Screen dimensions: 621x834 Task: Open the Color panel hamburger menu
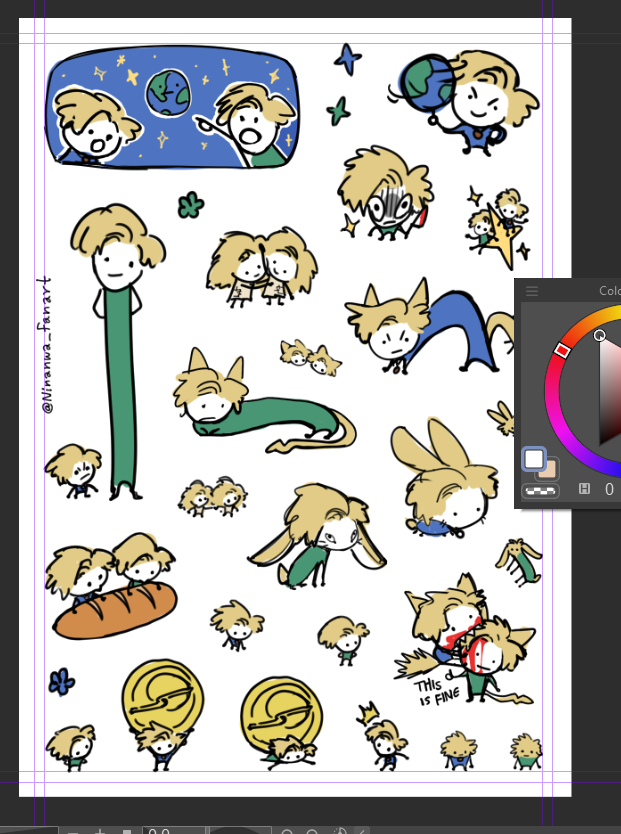pyautogui.click(x=532, y=290)
